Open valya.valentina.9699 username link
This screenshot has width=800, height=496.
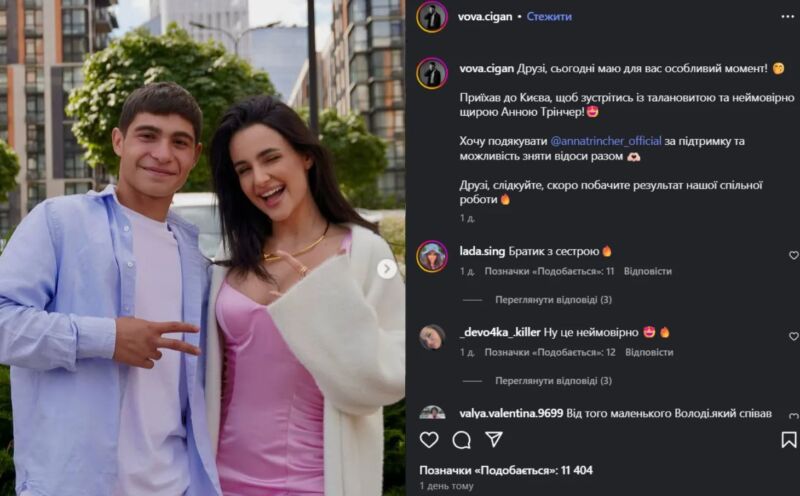[x=511, y=413]
